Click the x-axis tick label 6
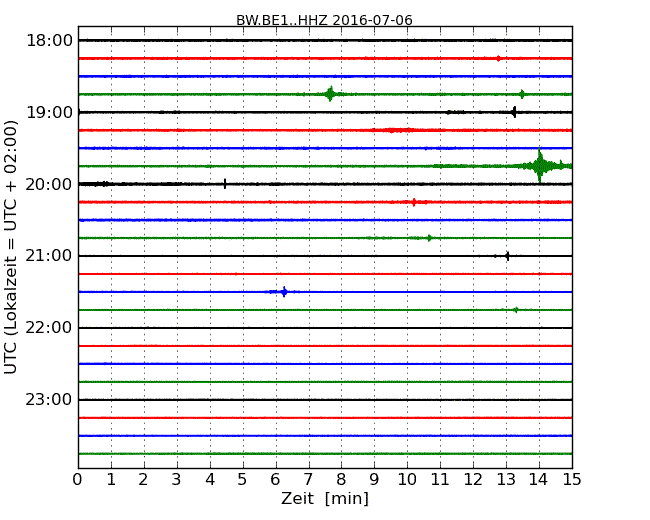The width and height of the screenshot is (650, 520). pyautogui.click(x=276, y=480)
